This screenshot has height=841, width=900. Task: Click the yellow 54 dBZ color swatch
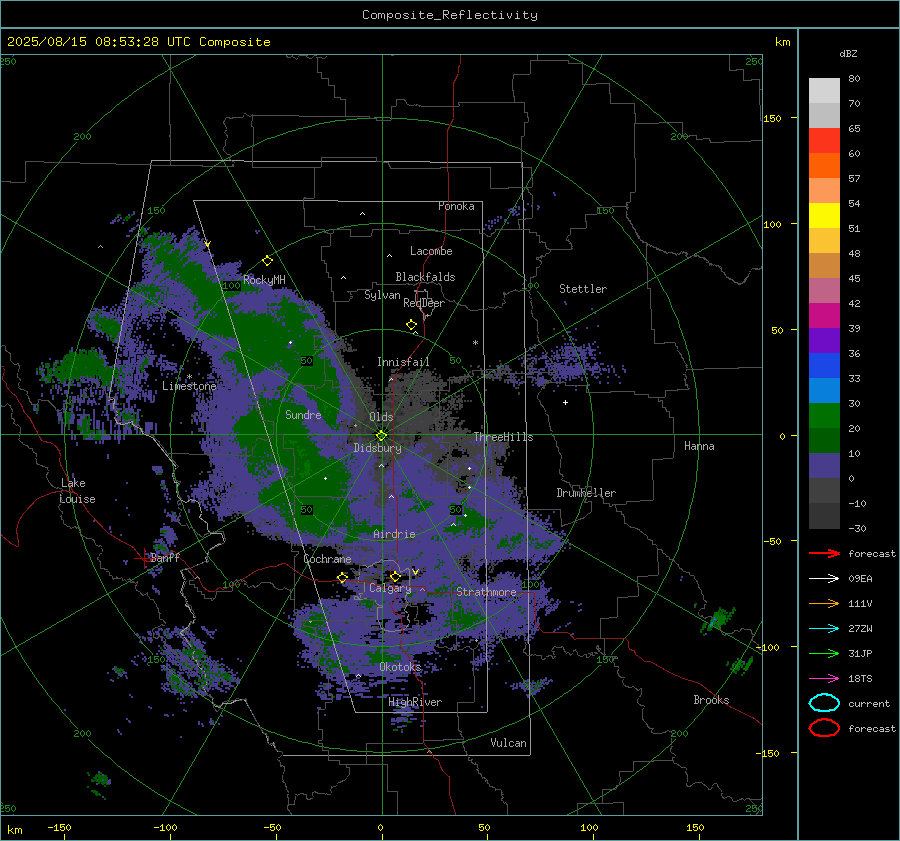coord(824,215)
